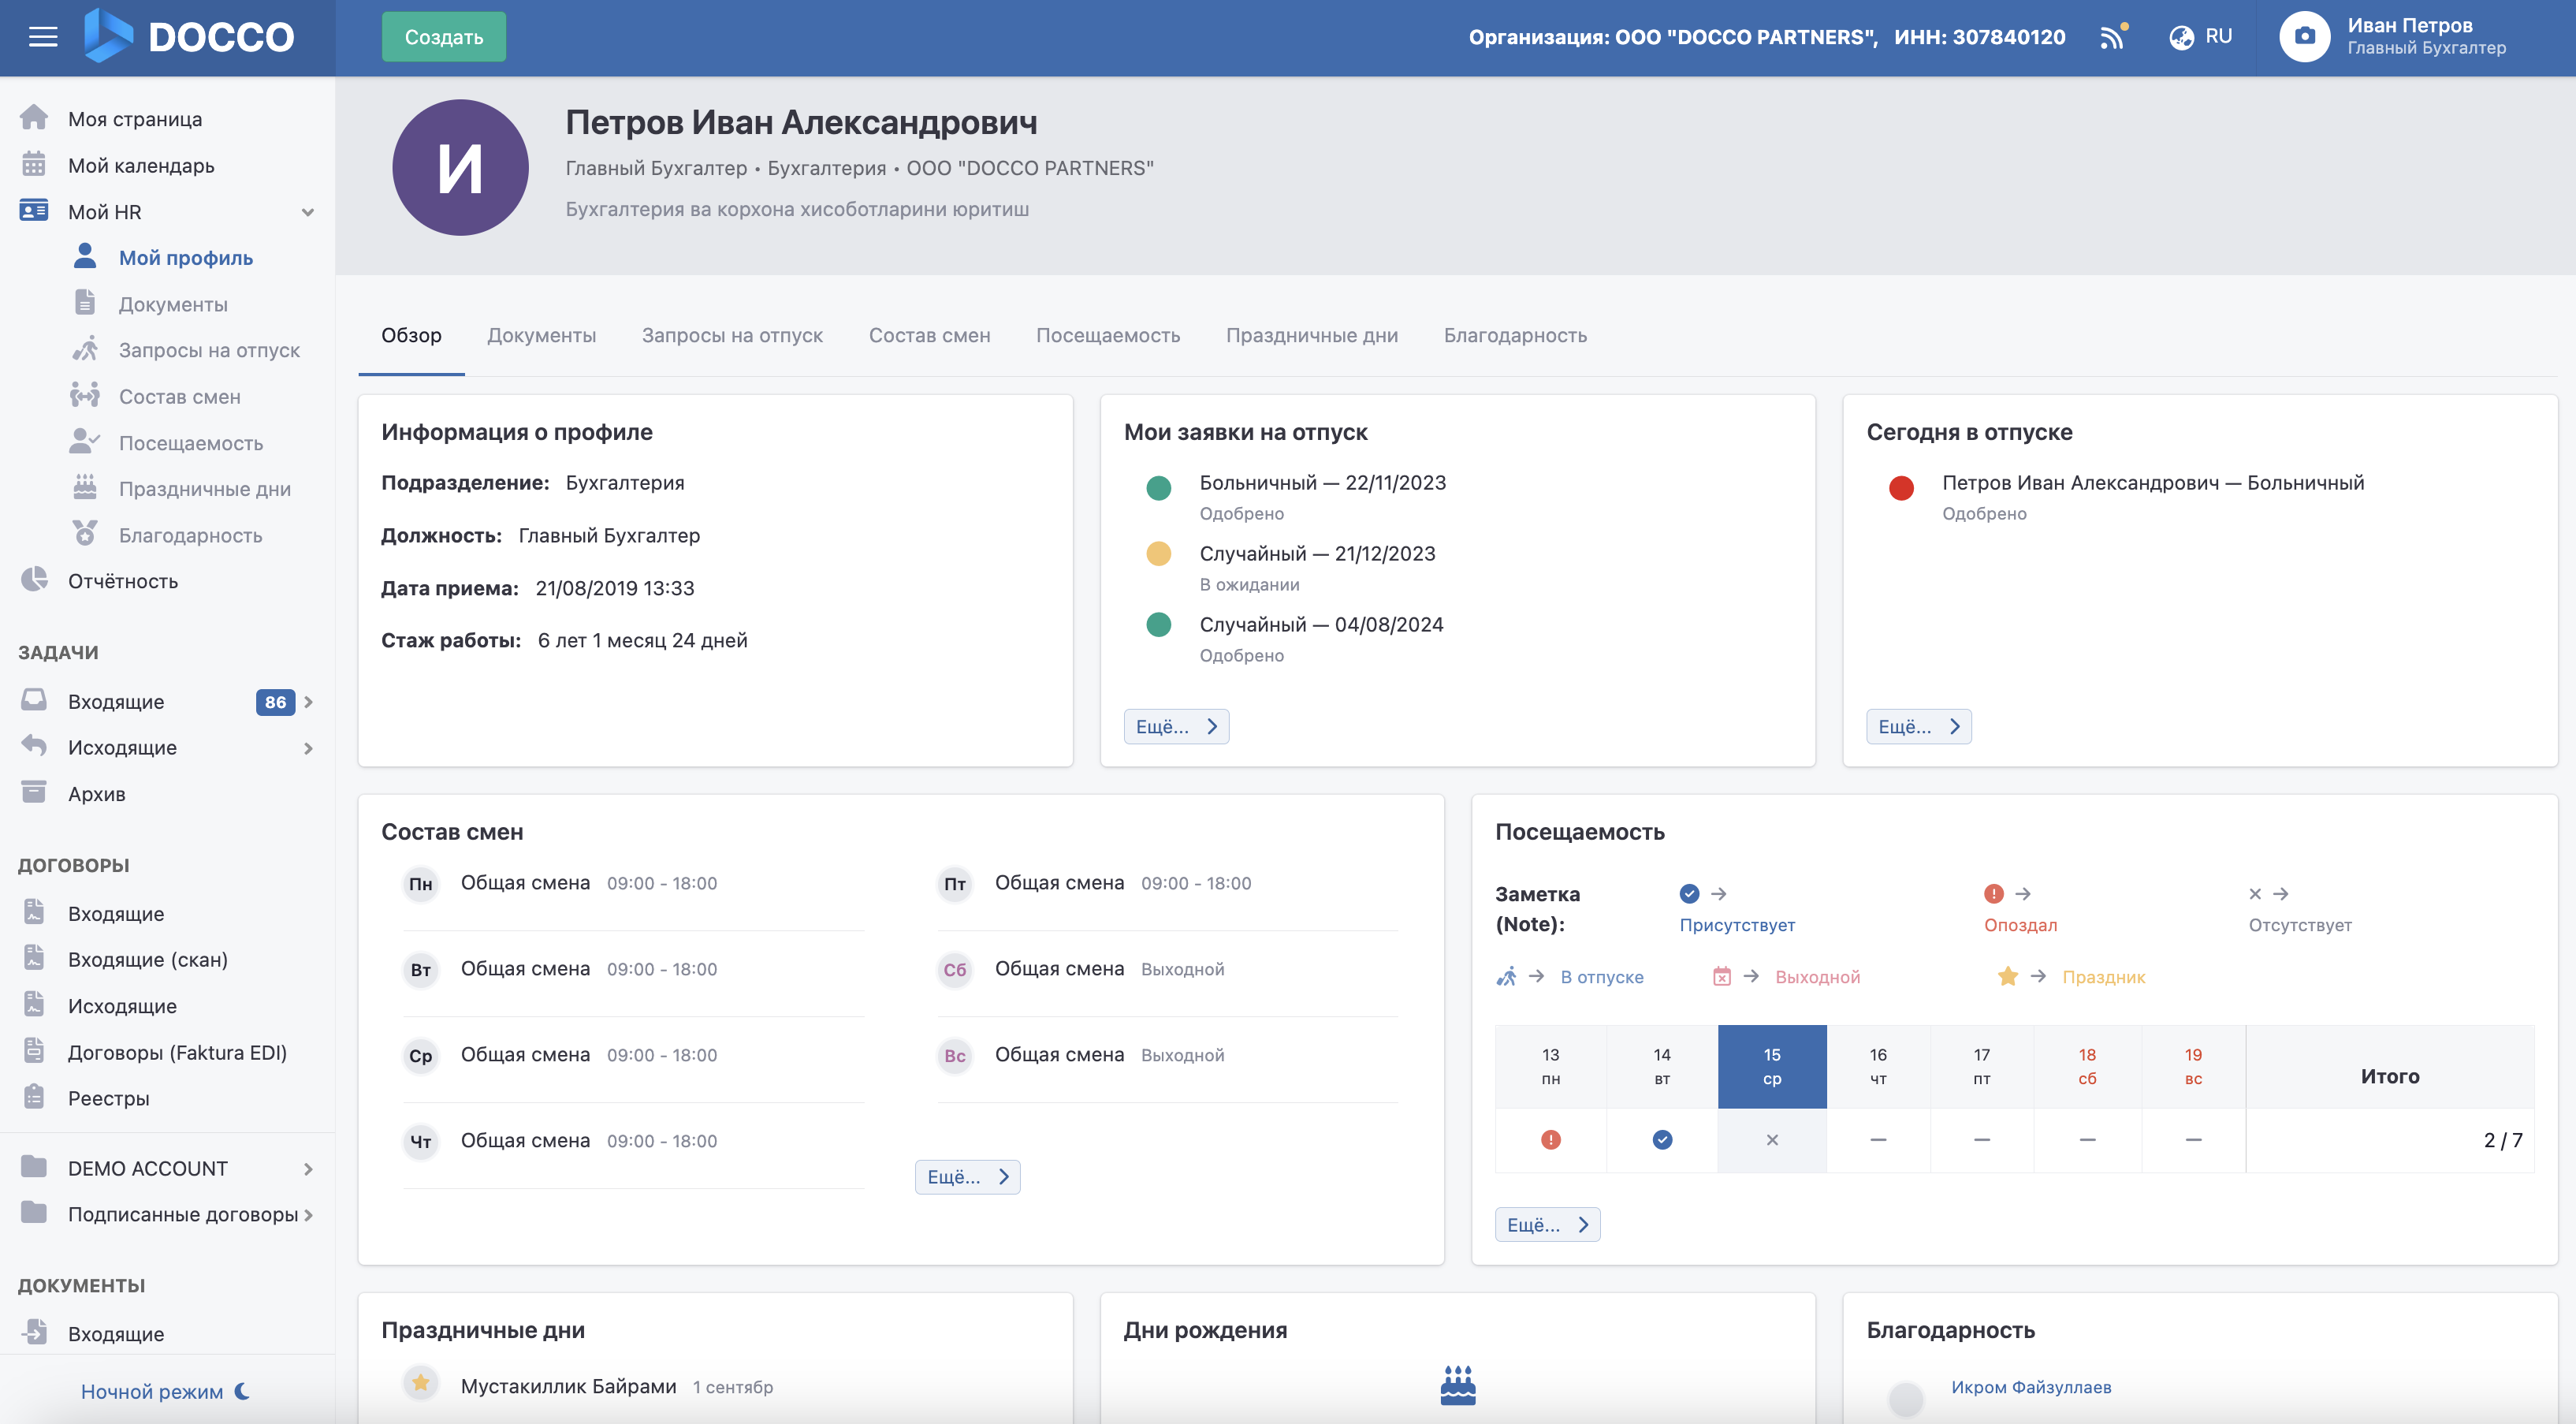Switch to the Посещаемость tab
The width and height of the screenshot is (2576, 1424).
[x=1107, y=335]
